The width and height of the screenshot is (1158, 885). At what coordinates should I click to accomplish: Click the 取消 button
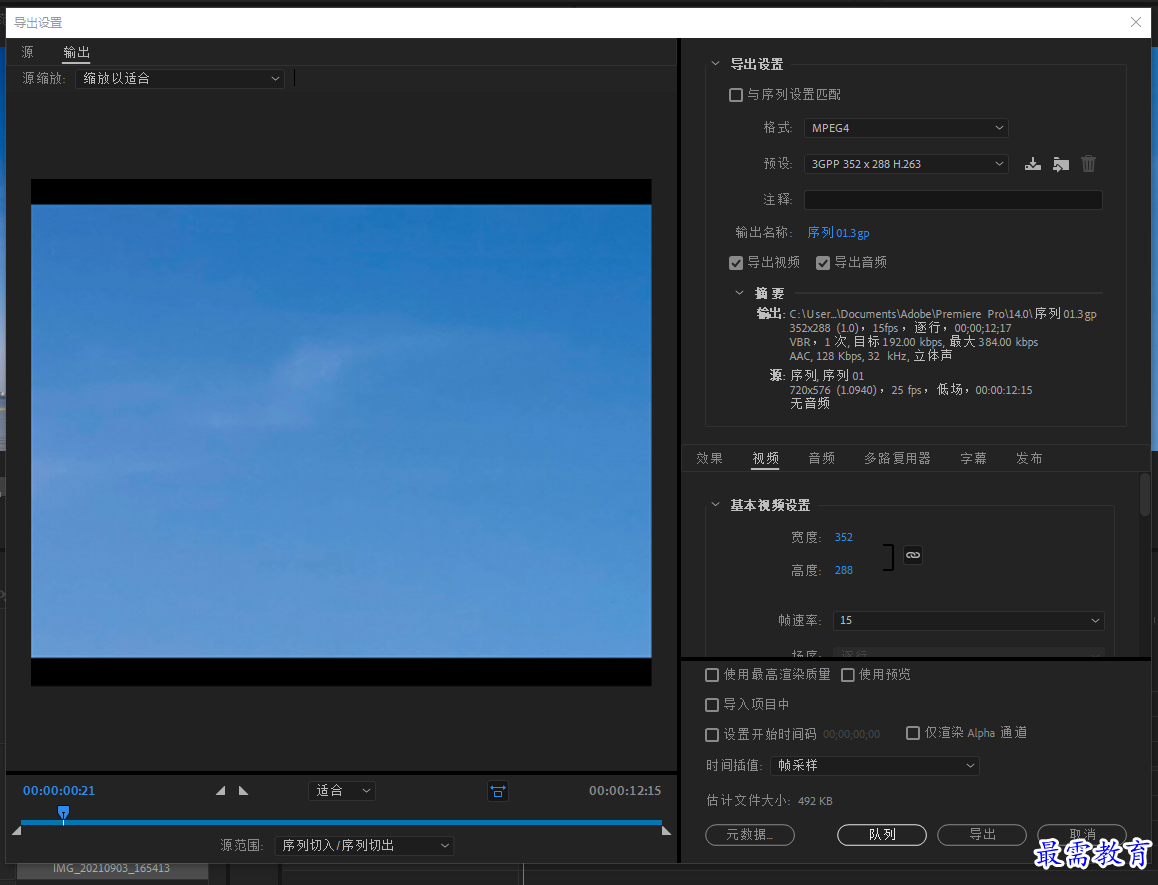click(x=1081, y=835)
